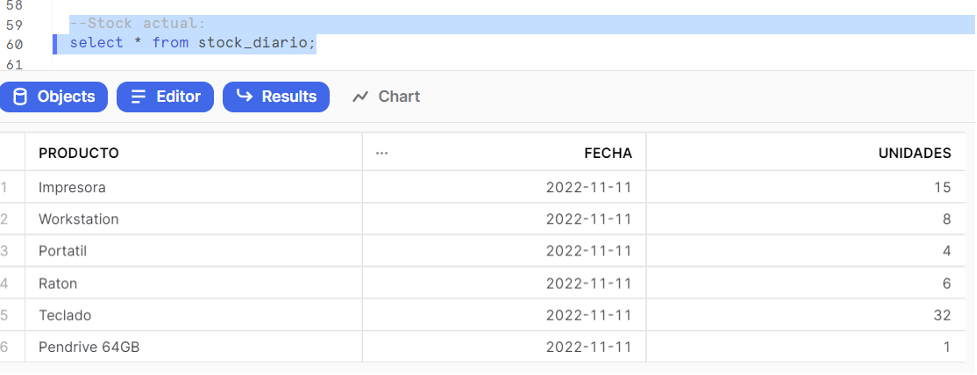Viewport: 977px width, 375px height.
Task: Click line number 59 in the gutter
Action: coord(14,25)
